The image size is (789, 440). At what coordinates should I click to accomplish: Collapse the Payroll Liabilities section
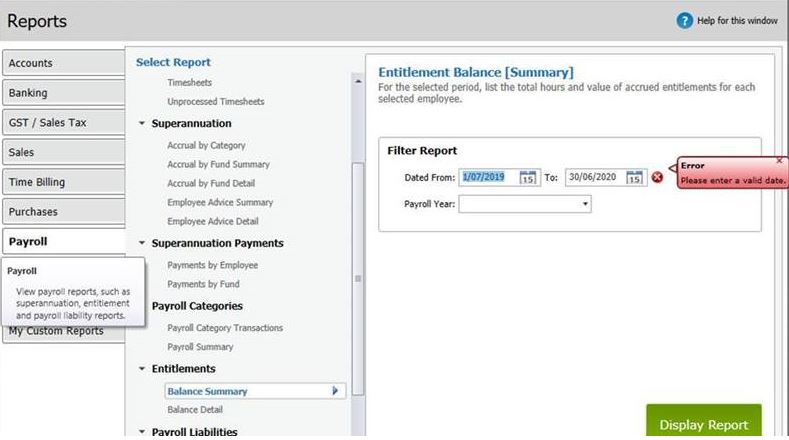[142, 432]
